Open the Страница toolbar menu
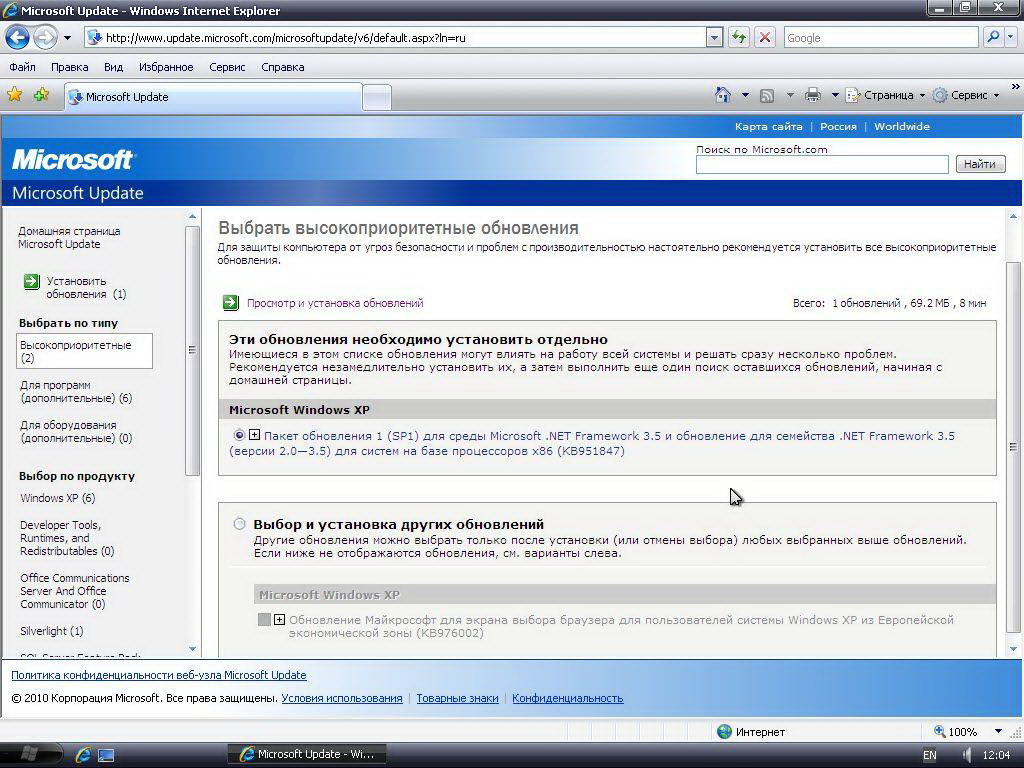The width and height of the screenshot is (1024, 768). coord(886,95)
